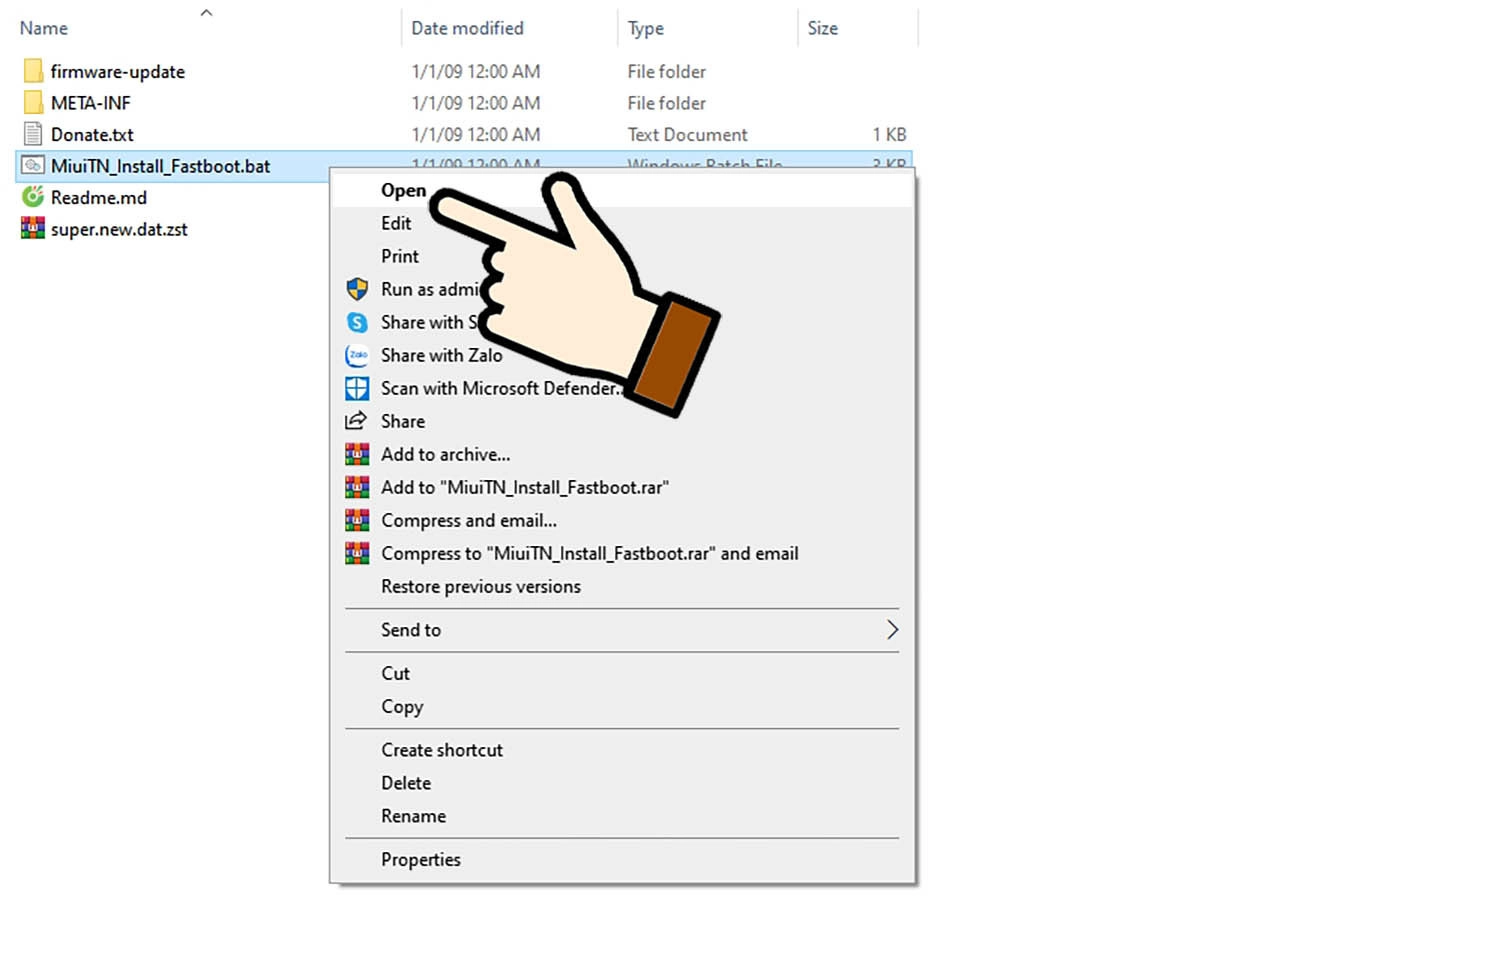The image size is (1500, 980).
Task: Select Share with Zalo
Action: [441, 355]
